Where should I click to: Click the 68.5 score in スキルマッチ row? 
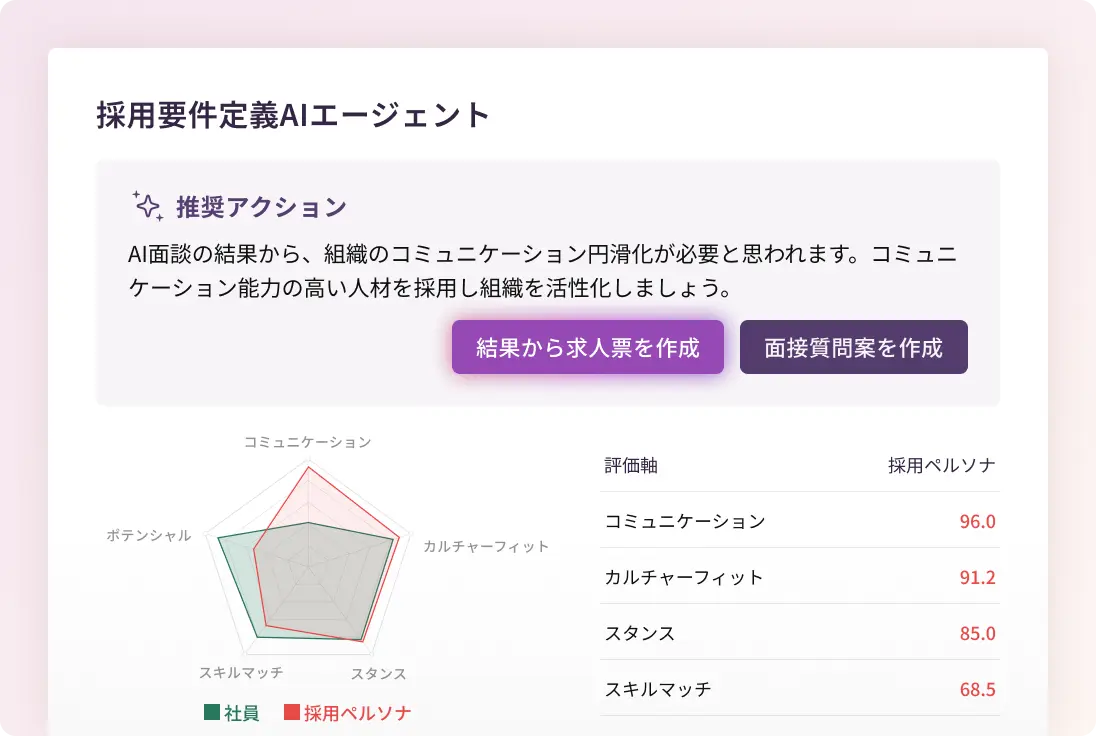[976, 689]
